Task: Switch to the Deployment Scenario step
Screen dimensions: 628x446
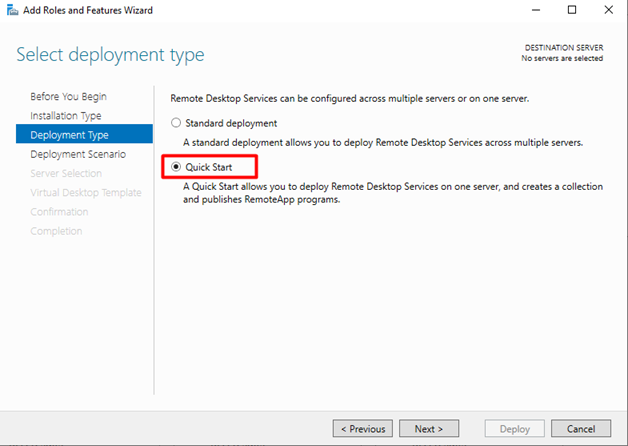Action: point(78,154)
